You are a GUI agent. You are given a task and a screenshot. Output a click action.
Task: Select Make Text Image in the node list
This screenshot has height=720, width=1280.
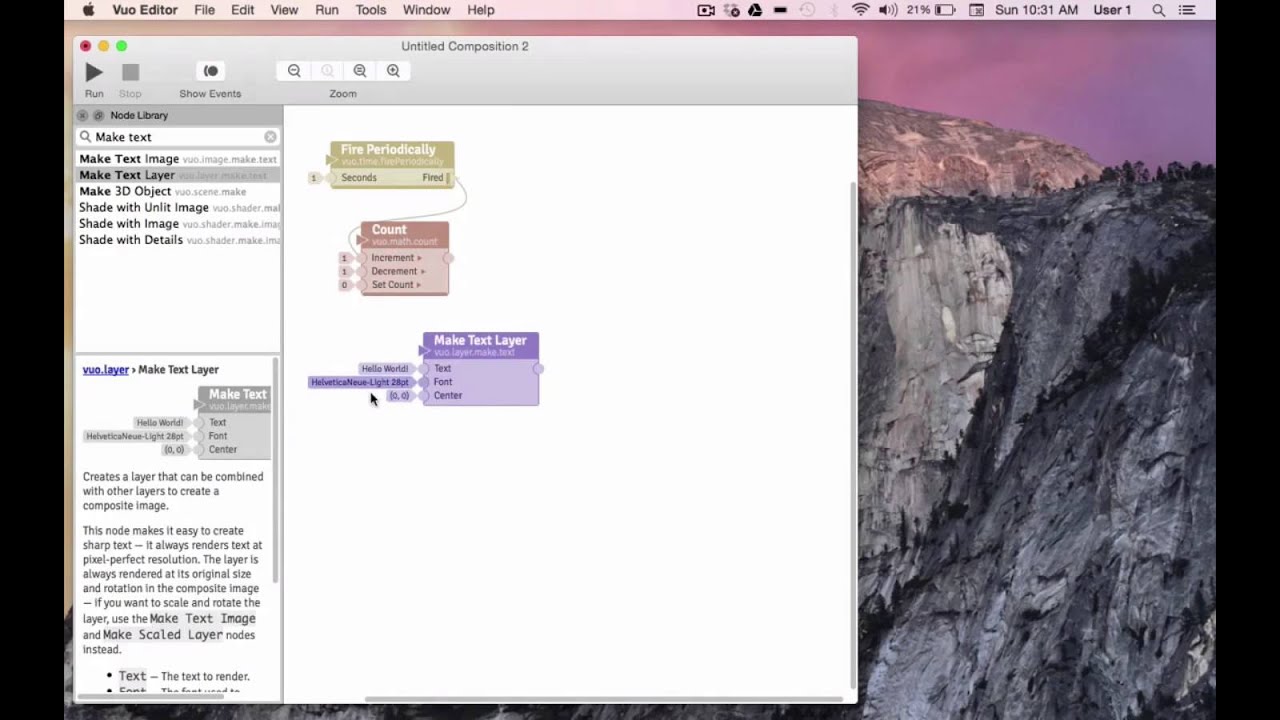(x=178, y=159)
